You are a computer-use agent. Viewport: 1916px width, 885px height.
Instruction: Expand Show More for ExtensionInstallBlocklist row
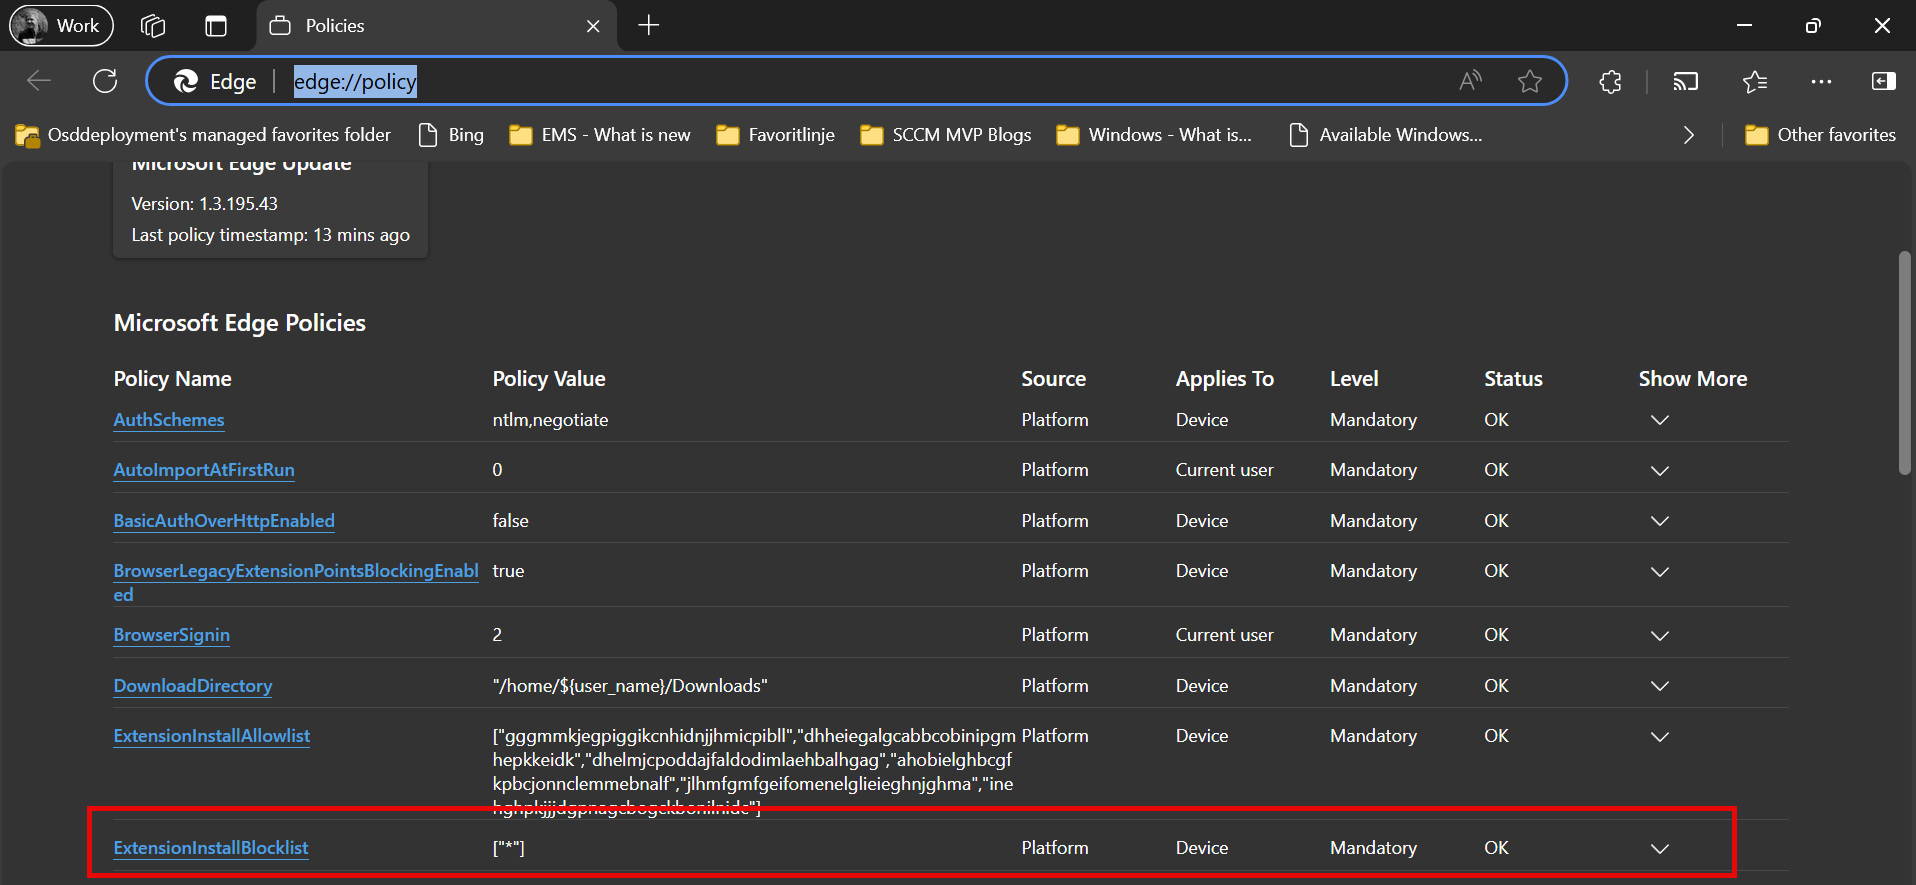pyautogui.click(x=1659, y=849)
